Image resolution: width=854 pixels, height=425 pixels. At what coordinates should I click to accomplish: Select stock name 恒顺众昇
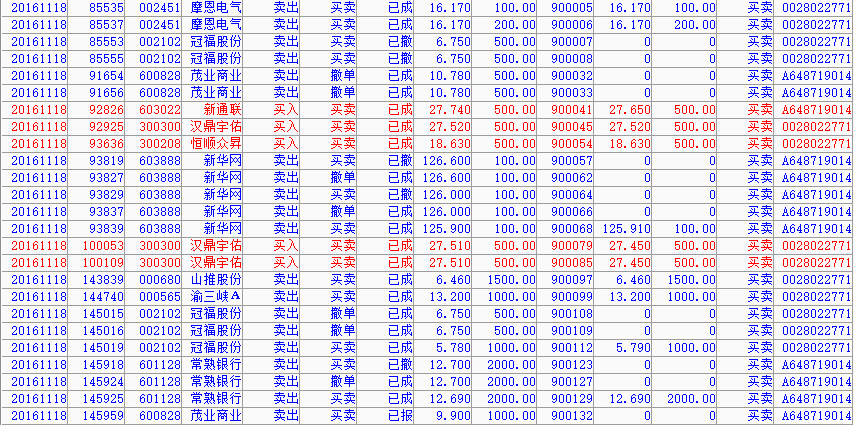tap(216, 144)
